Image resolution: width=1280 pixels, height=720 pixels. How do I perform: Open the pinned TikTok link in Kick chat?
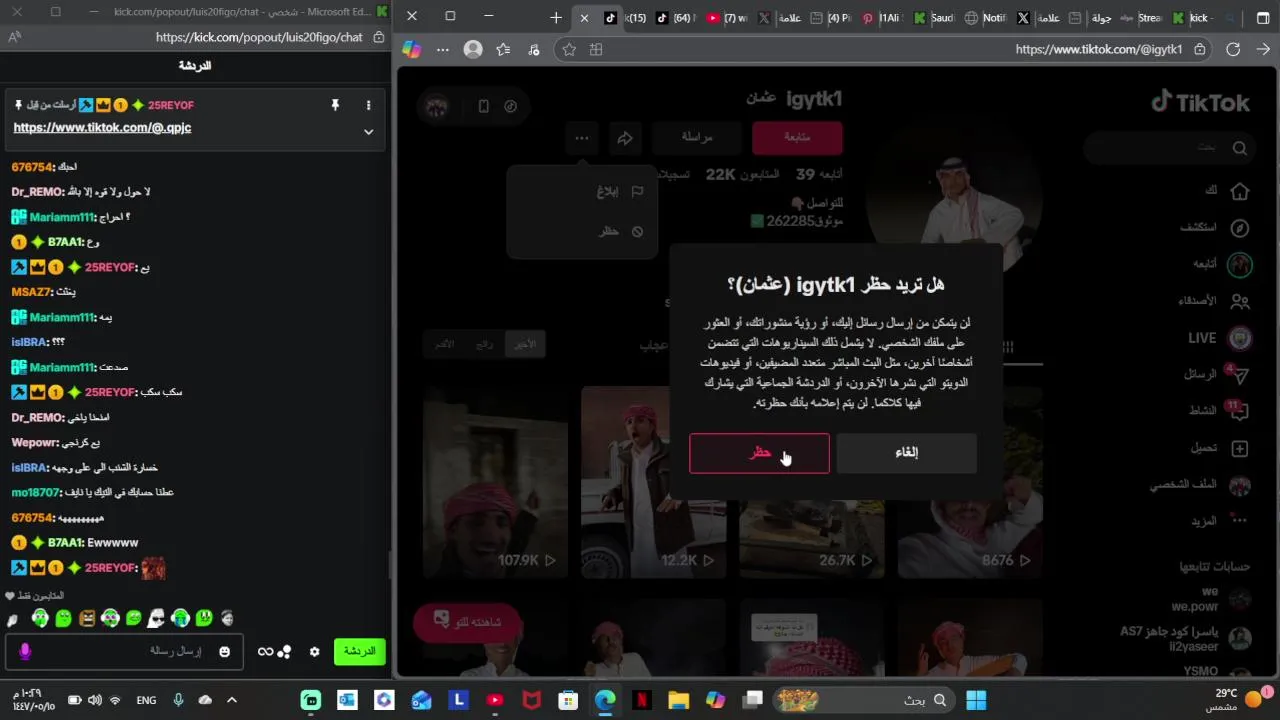[102, 128]
